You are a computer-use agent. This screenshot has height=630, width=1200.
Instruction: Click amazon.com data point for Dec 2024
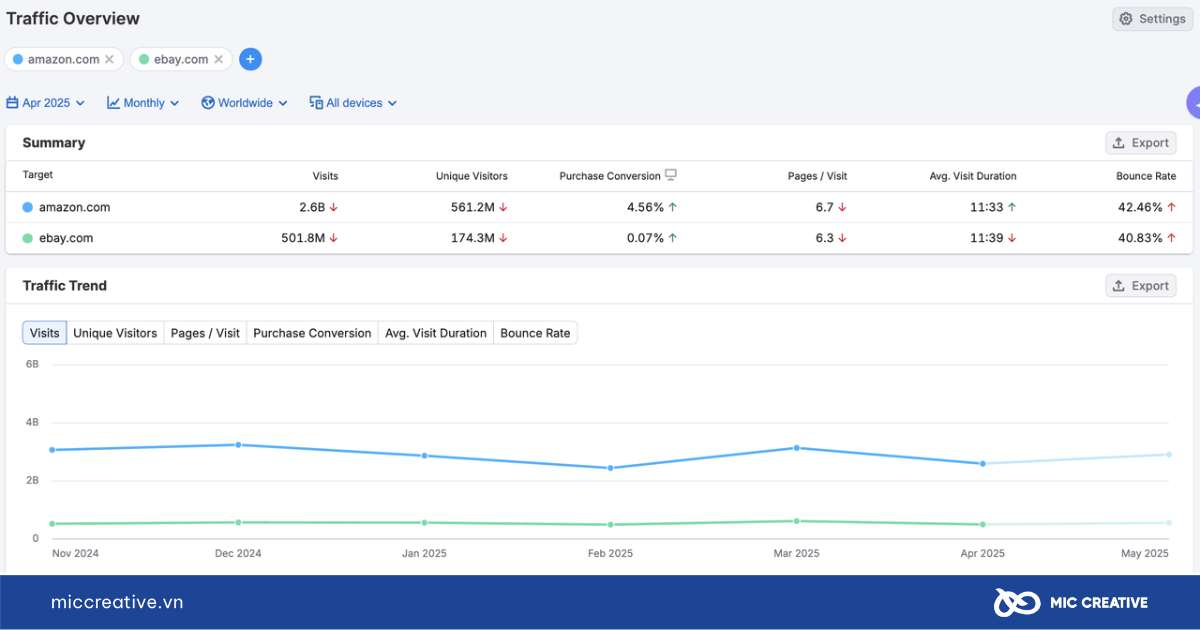point(238,445)
